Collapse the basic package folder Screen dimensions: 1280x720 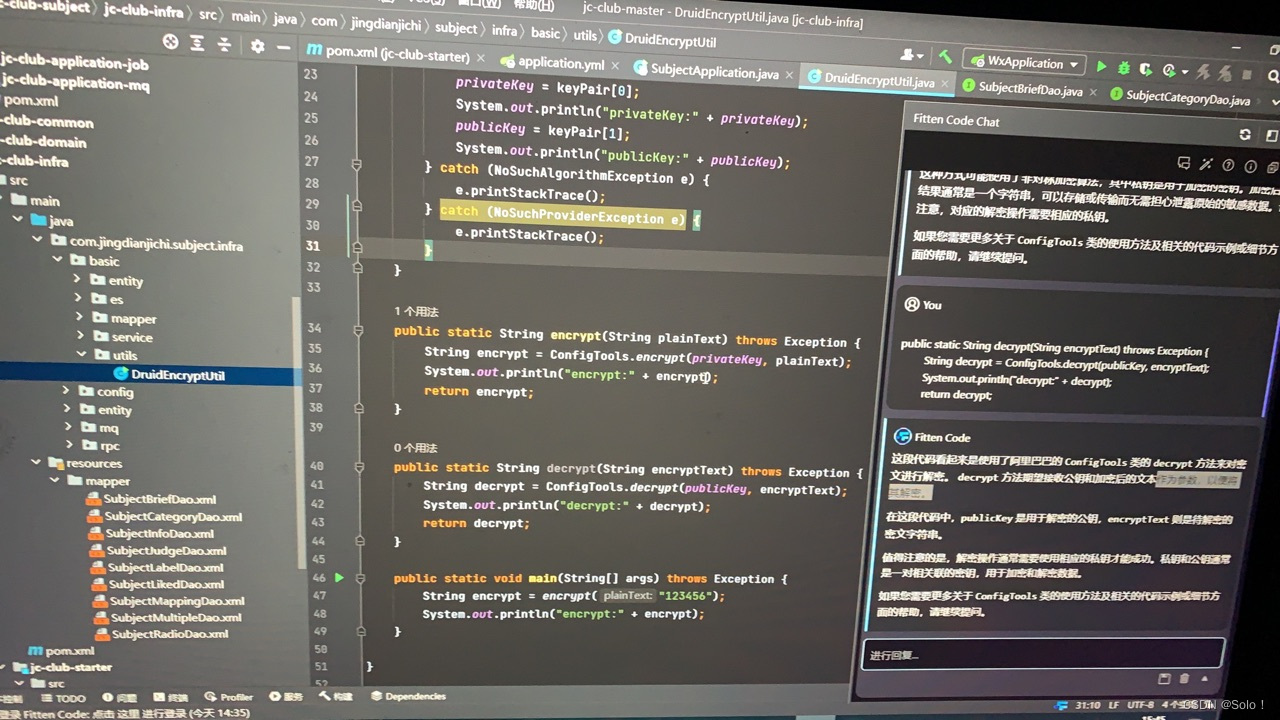click(x=58, y=260)
